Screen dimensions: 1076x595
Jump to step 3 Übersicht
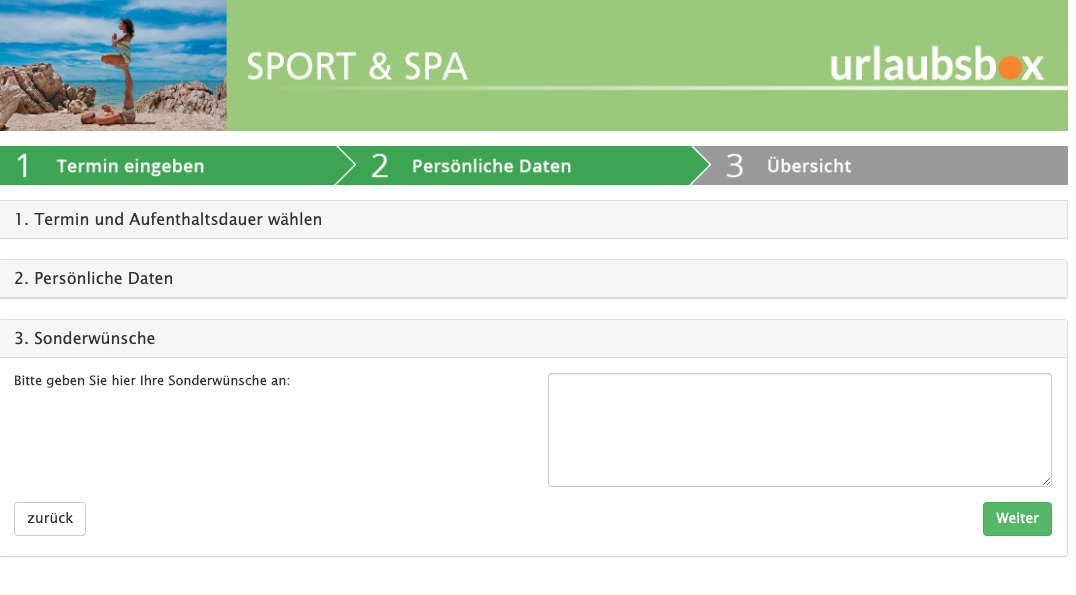(x=809, y=166)
